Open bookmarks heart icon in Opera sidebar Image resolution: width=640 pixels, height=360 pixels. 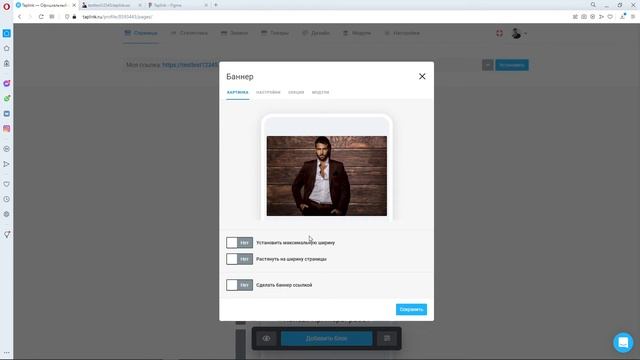point(7,184)
